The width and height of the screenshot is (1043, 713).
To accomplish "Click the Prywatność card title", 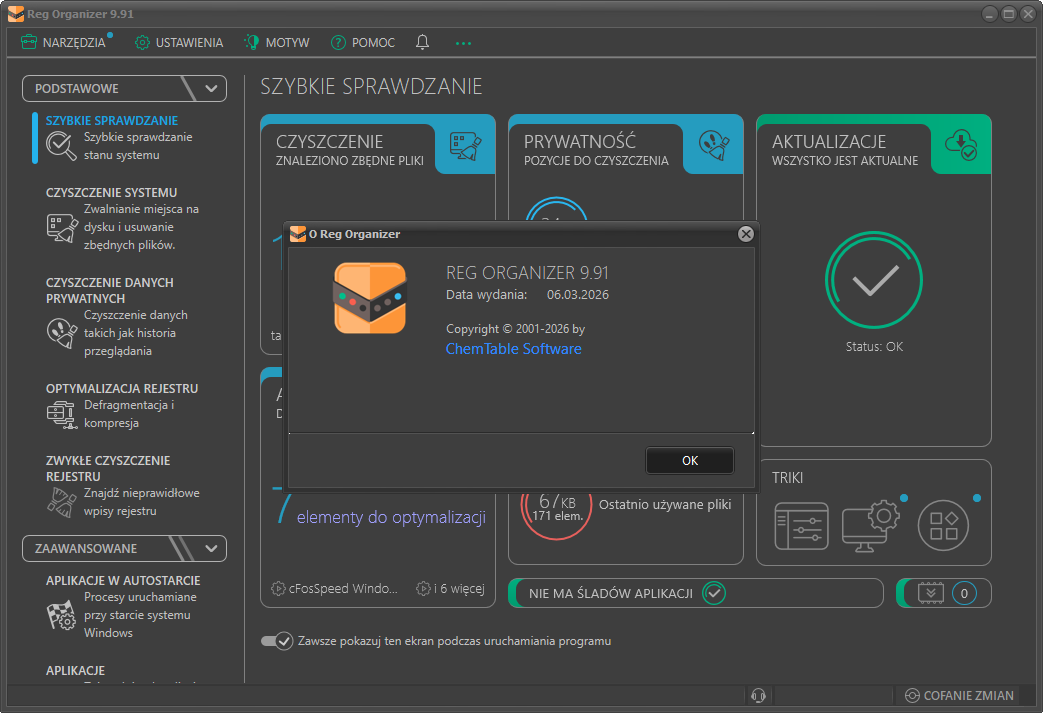I will [580, 142].
